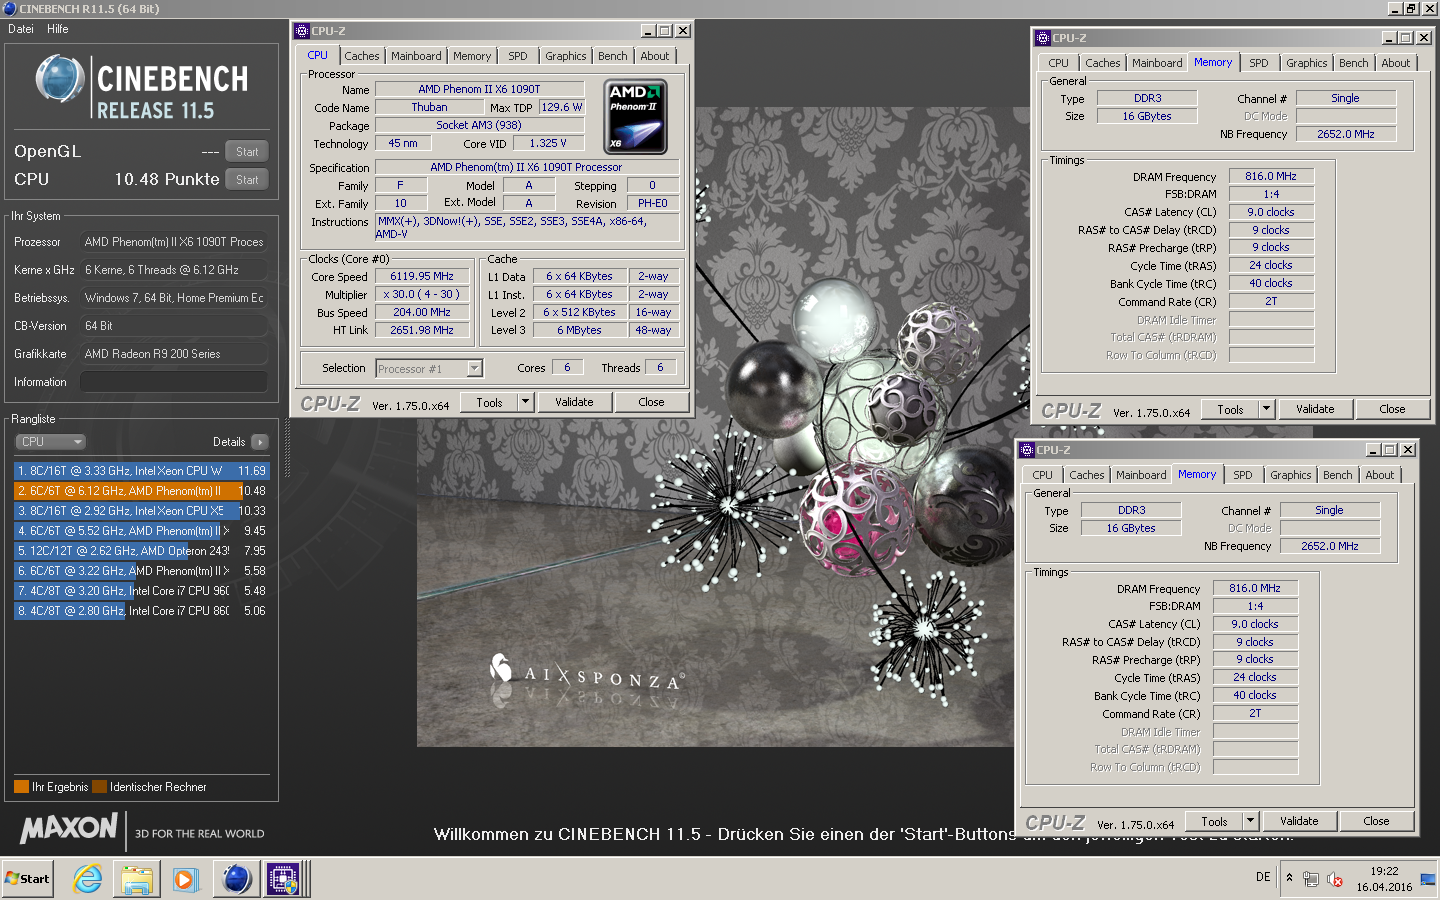This screenshot has height=900, width=1440.
Task: Select Caches tab in lower Memory CPU-Z
Action: [1087, 475]
